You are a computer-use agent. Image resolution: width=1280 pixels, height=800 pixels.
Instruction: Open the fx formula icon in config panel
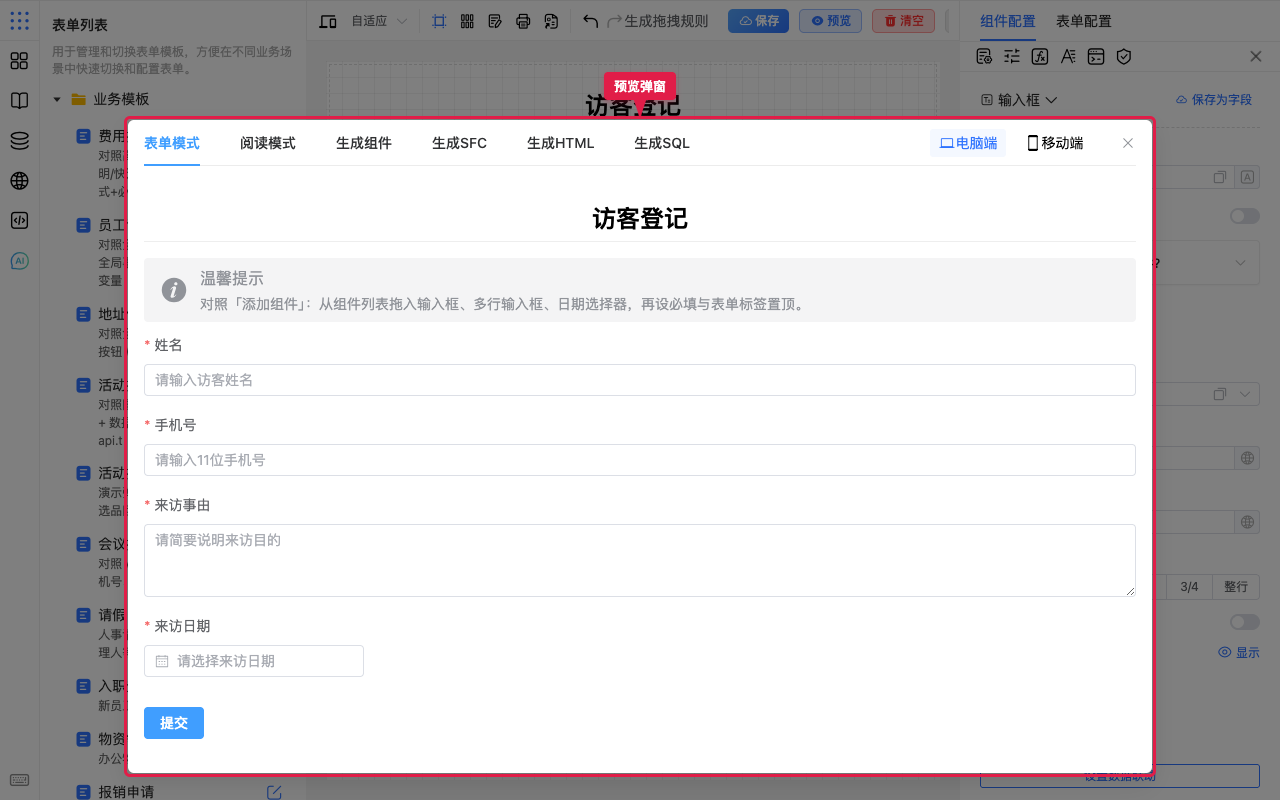pos(1040,57)
